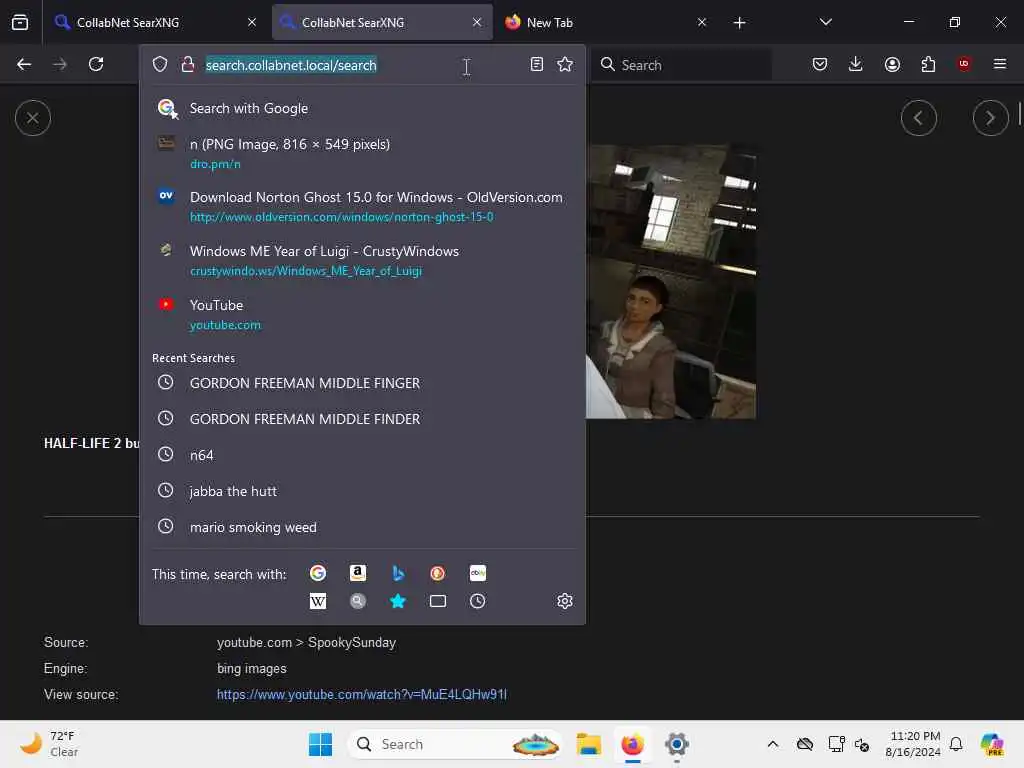Show previous image with left chevron circle
Screen dimensions: 1024x768
click(919, 118)
